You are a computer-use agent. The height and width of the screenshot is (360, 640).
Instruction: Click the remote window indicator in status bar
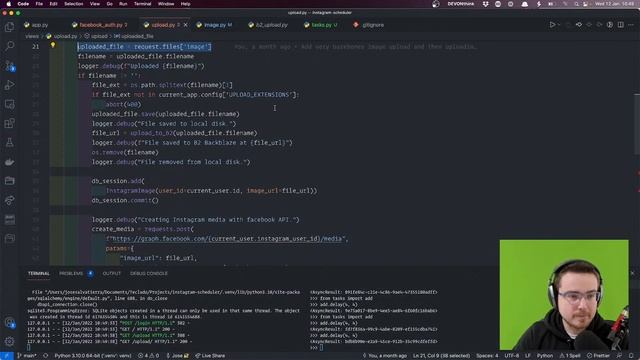coord(7,356)
